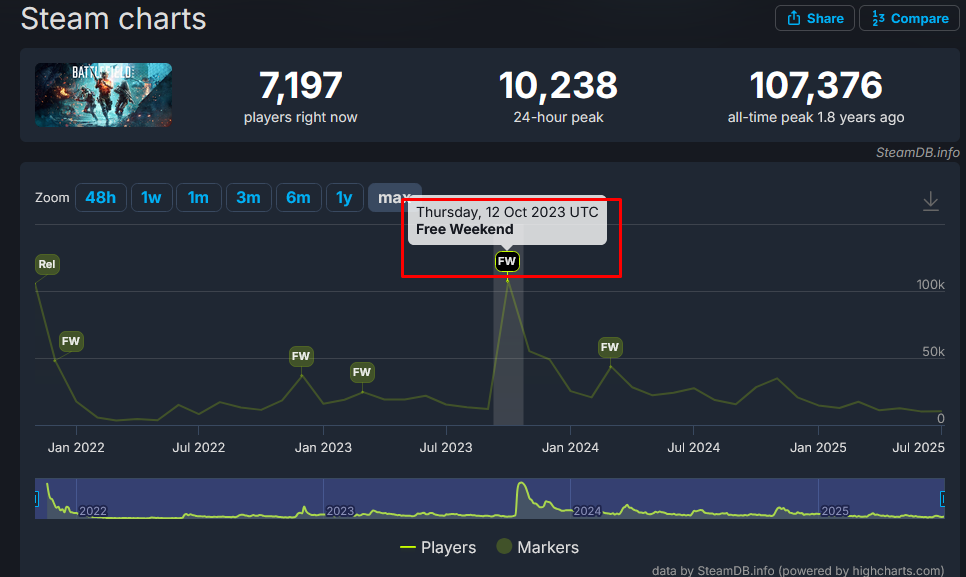
Task: Click the navigator timeline at 2023 label
Action: [340, 511]
